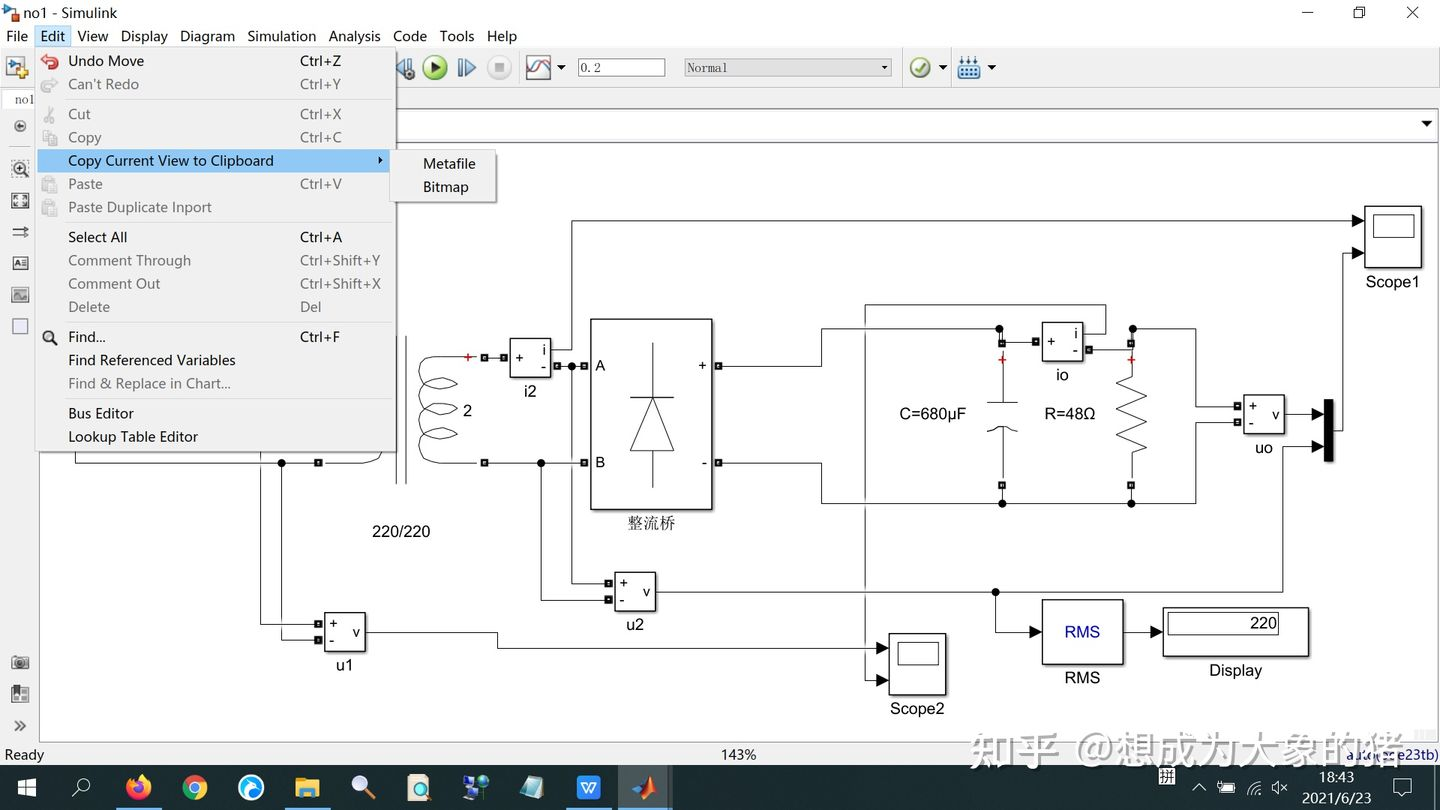Run Model Advisor via green check icon
This screenshot has height=810, width=1440.
[919, 67]
